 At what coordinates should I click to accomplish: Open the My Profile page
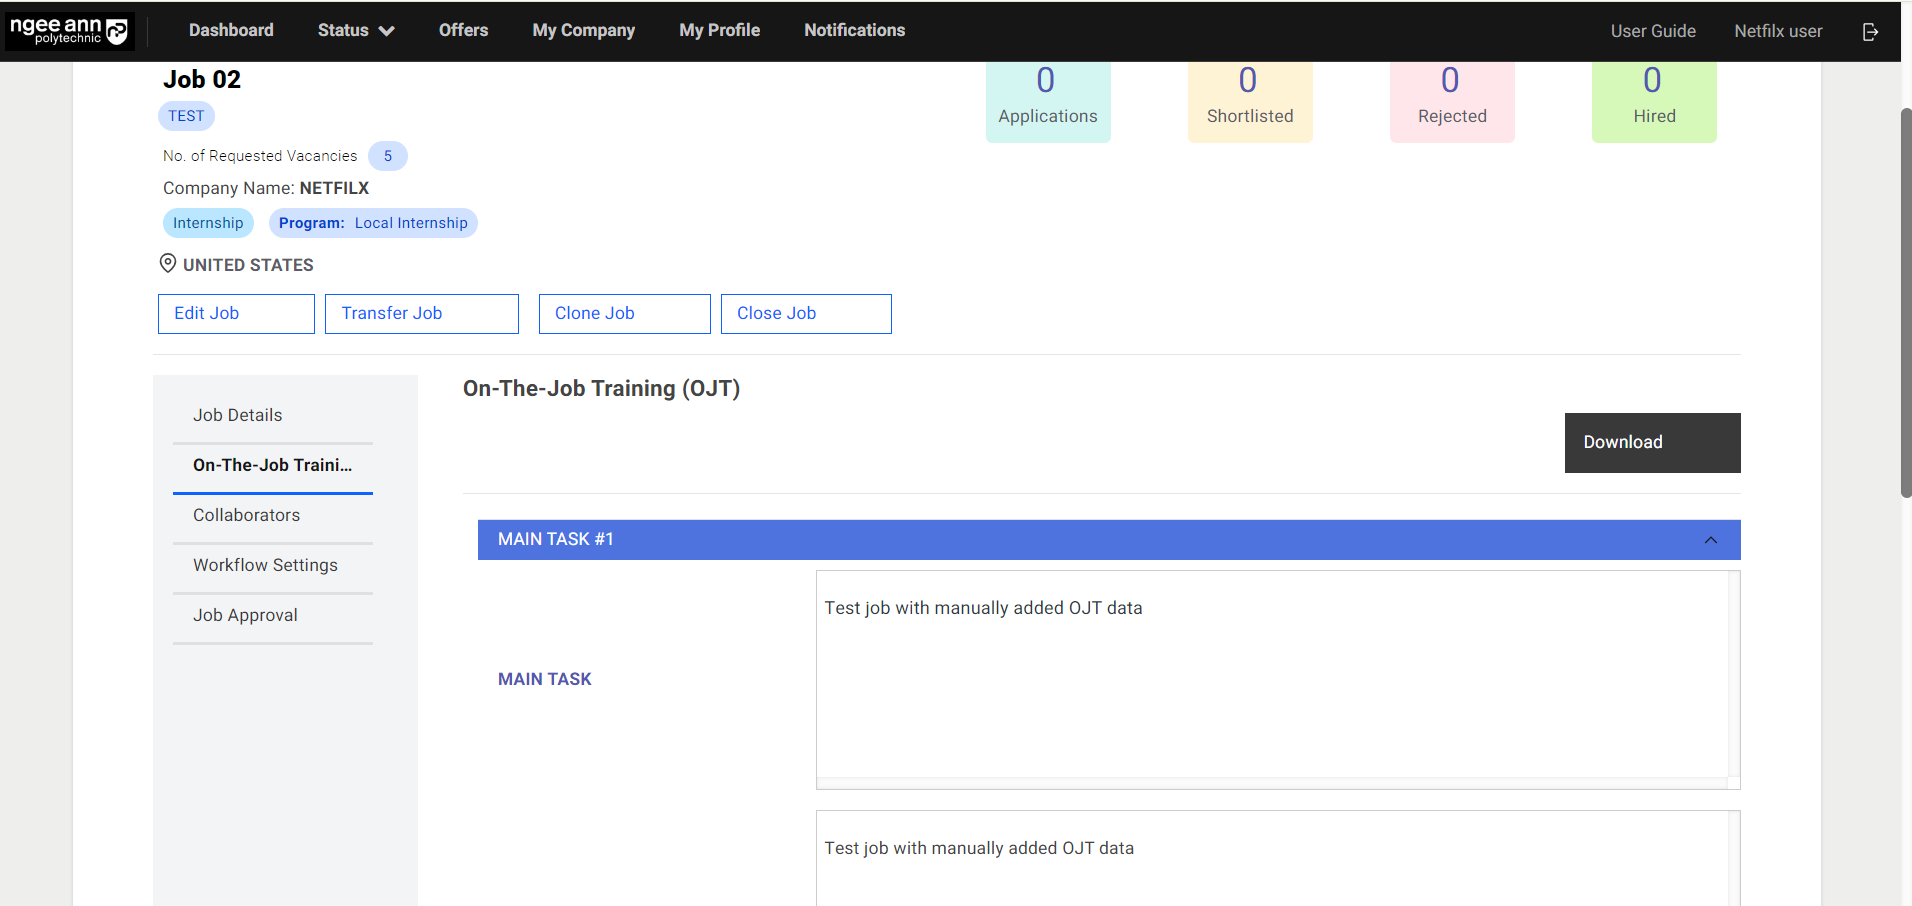point(719,31)
